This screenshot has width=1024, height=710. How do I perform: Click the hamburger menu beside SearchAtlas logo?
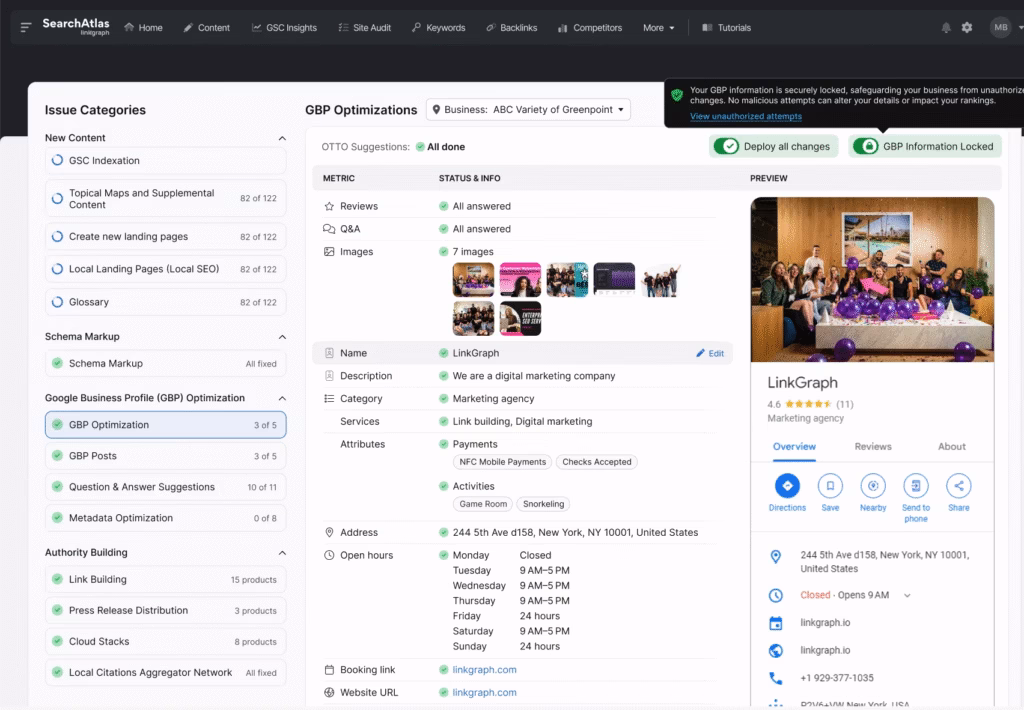[x=24, y=27]
